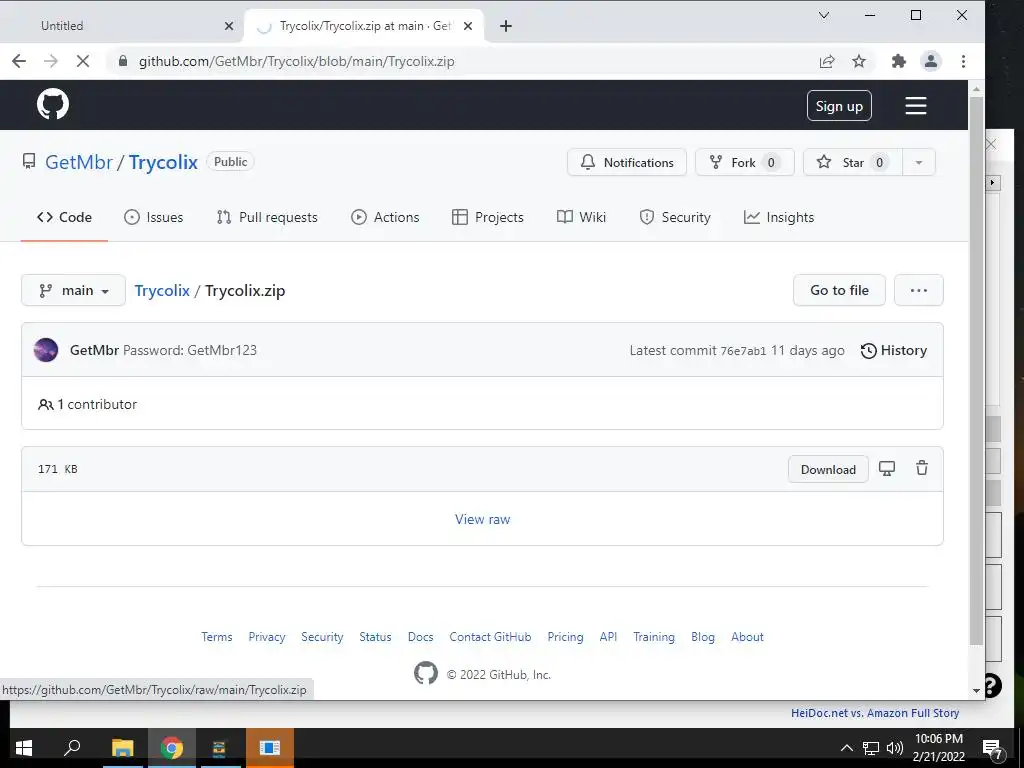Open the Chrome three-dot menu

pyautogui.click(x=963, y=61)
